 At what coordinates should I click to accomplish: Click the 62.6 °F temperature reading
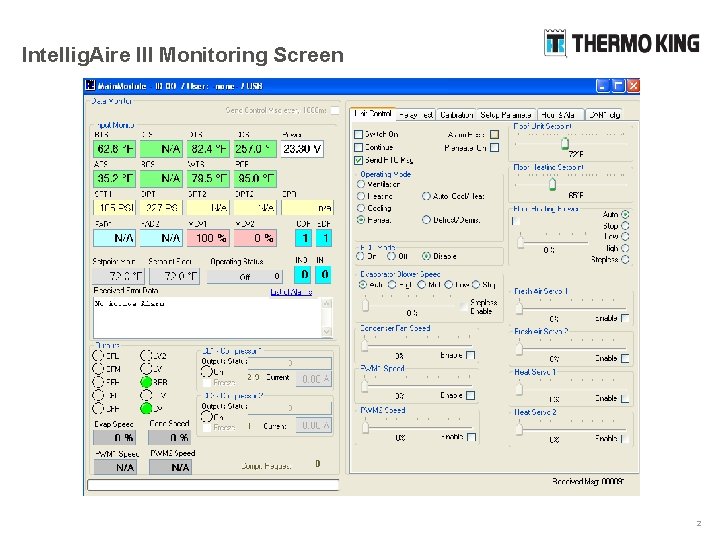click(x=115, y=149)
